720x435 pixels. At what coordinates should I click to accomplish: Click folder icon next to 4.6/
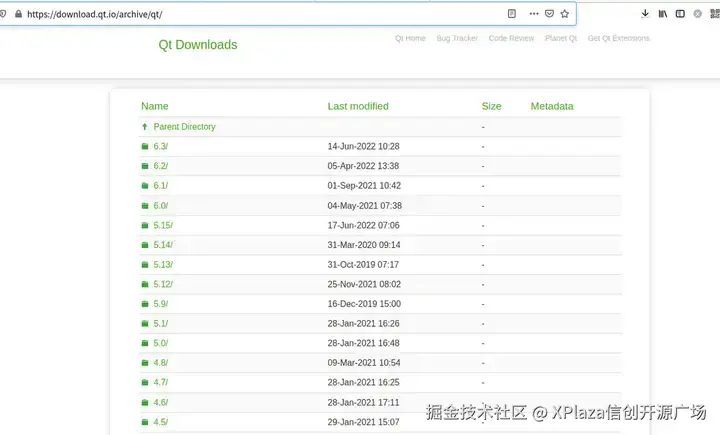[145, 402]
